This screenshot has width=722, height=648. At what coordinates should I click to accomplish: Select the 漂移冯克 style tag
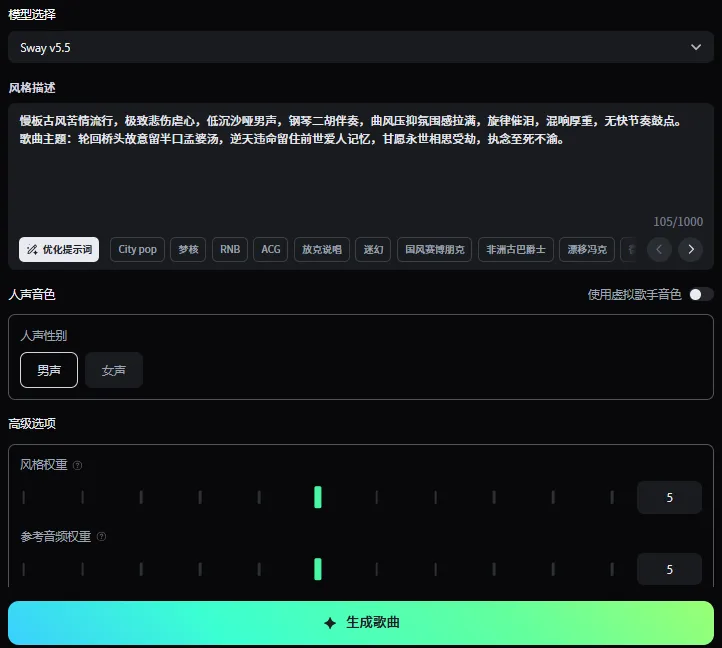(587, 250)
